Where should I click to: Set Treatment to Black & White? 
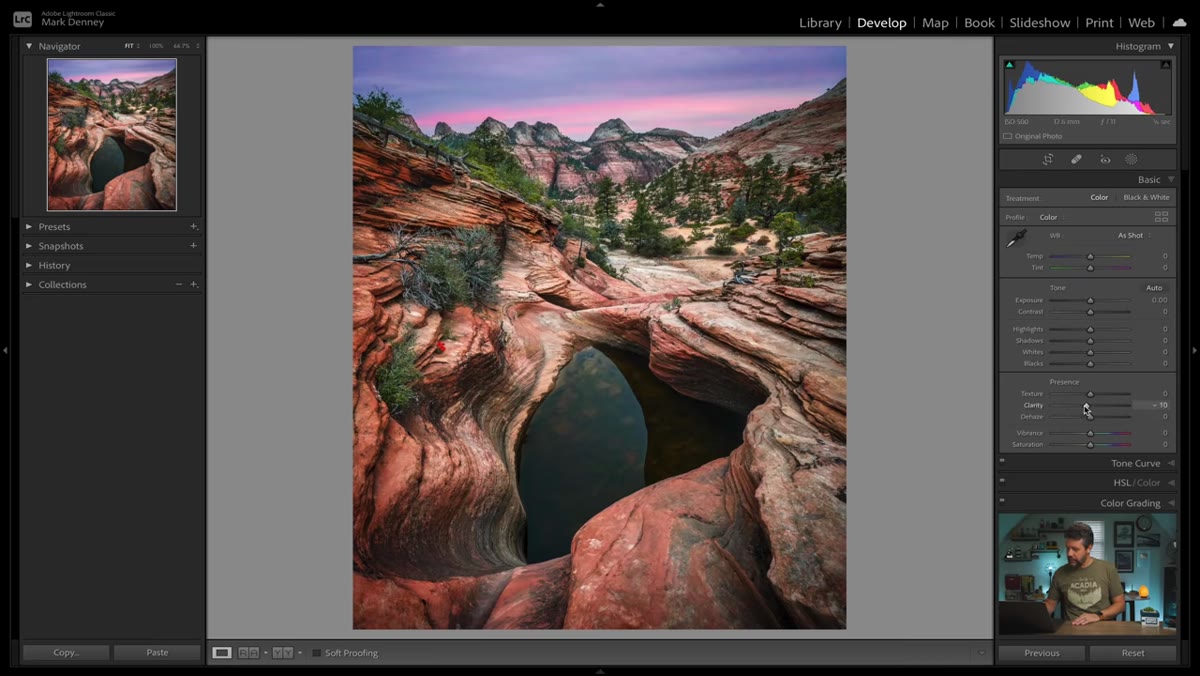coord(1146,198)
